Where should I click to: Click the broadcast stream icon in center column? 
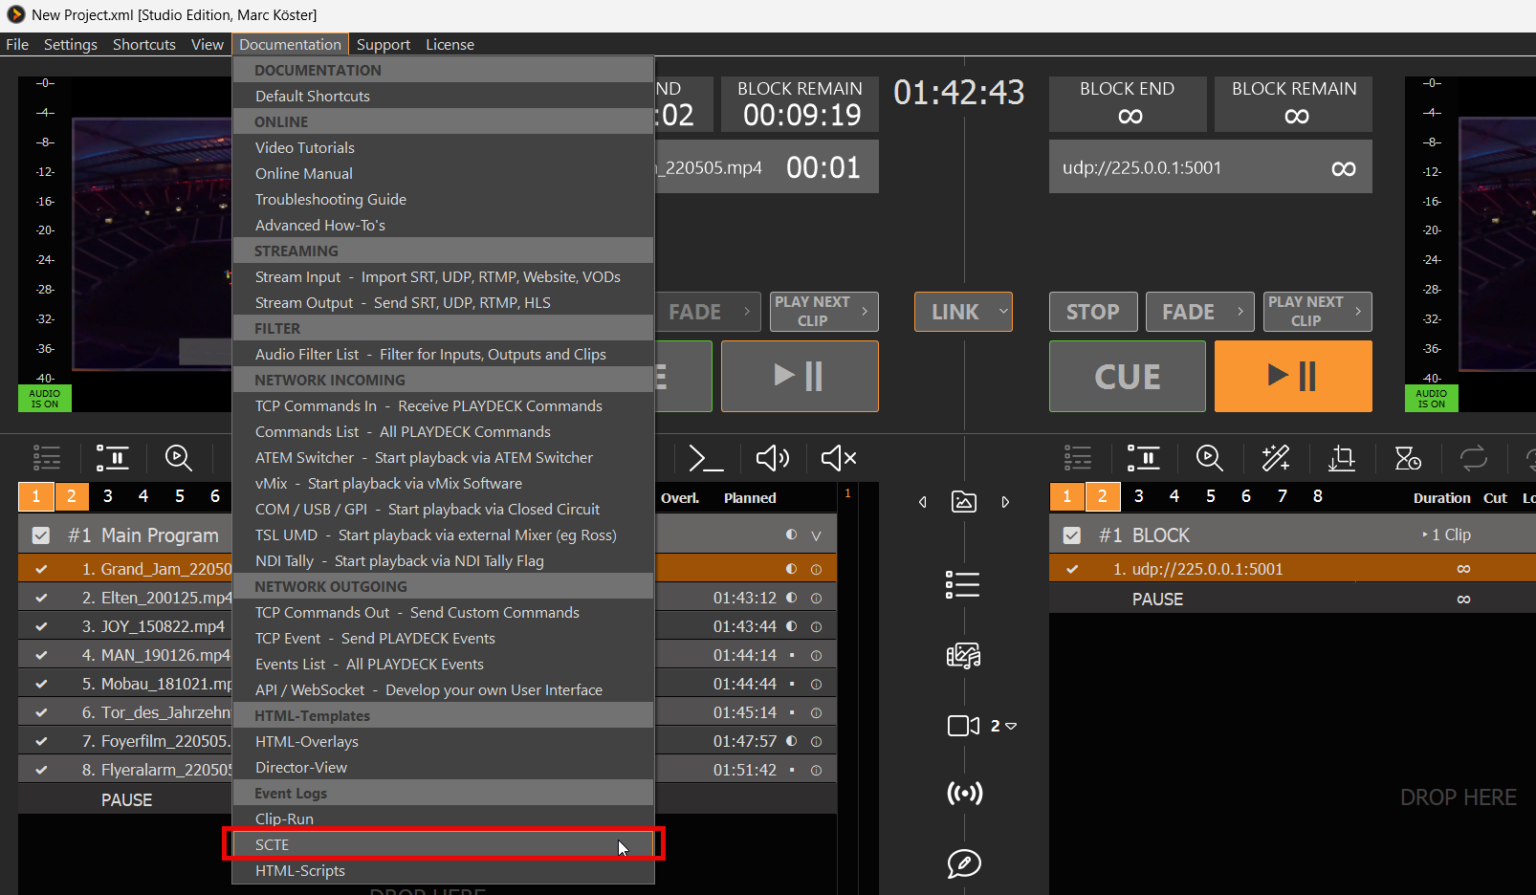(964, 793)
